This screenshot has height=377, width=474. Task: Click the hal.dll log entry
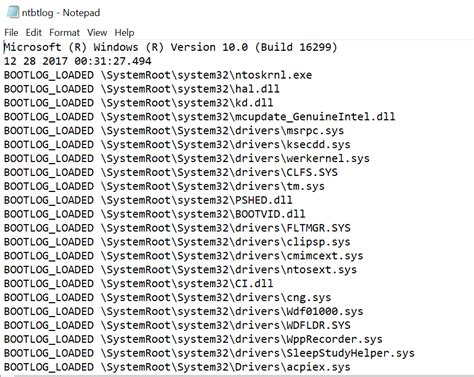(142, 89)
